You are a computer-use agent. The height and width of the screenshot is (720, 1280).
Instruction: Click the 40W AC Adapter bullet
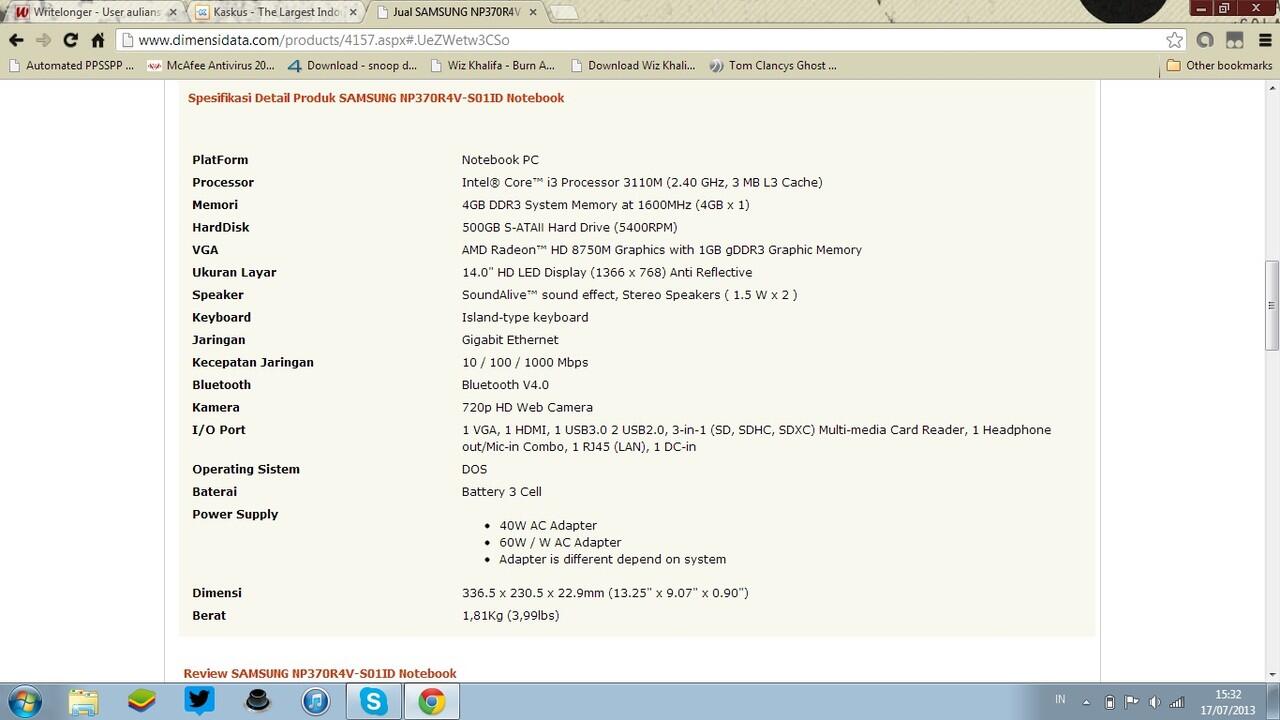(548, 526)
